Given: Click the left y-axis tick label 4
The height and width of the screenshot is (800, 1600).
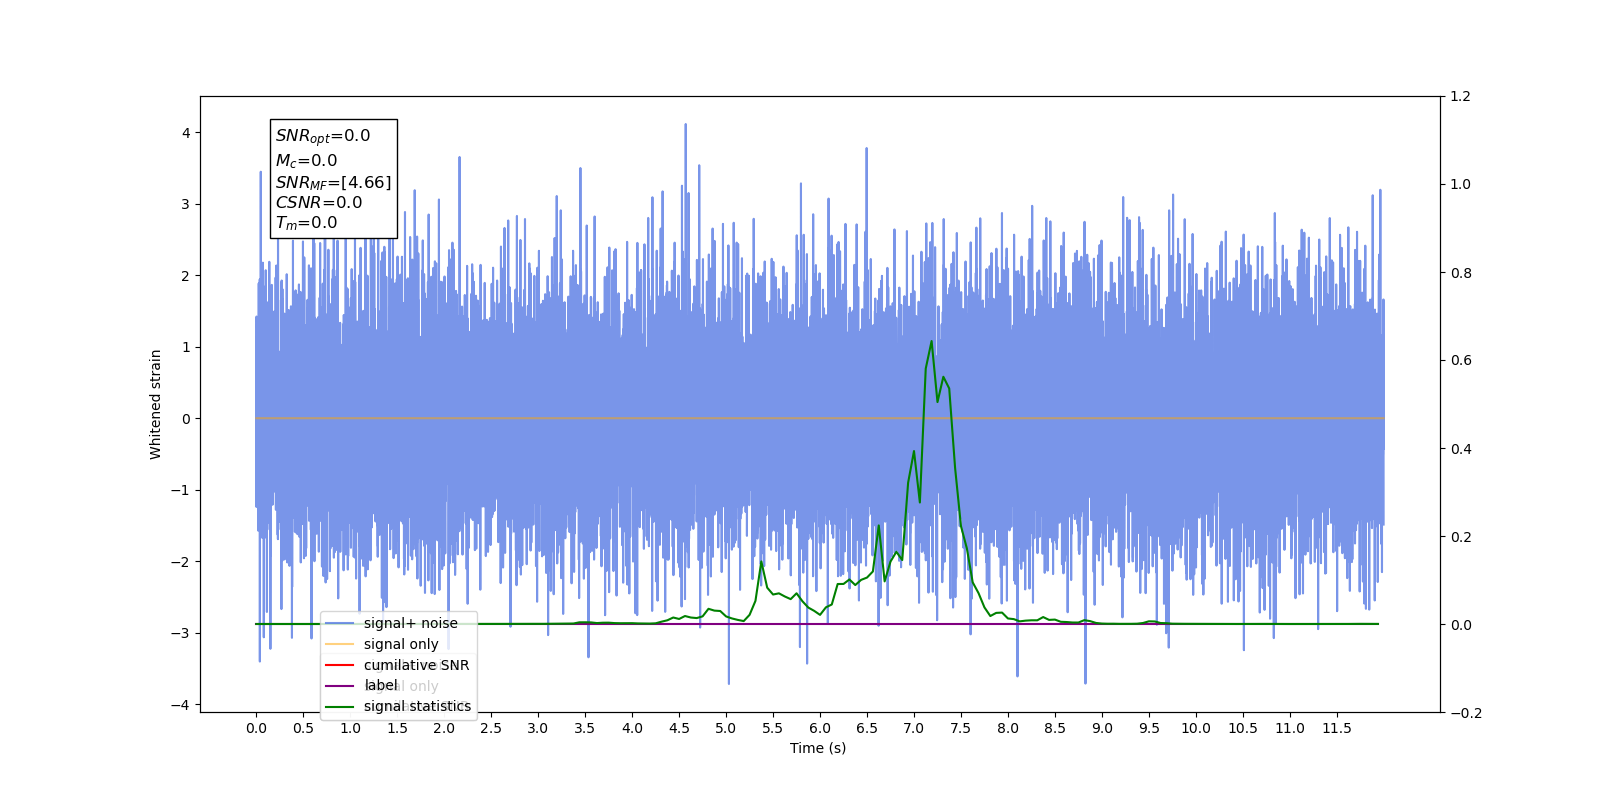Looking at the screenshot, I should [186, 133].
